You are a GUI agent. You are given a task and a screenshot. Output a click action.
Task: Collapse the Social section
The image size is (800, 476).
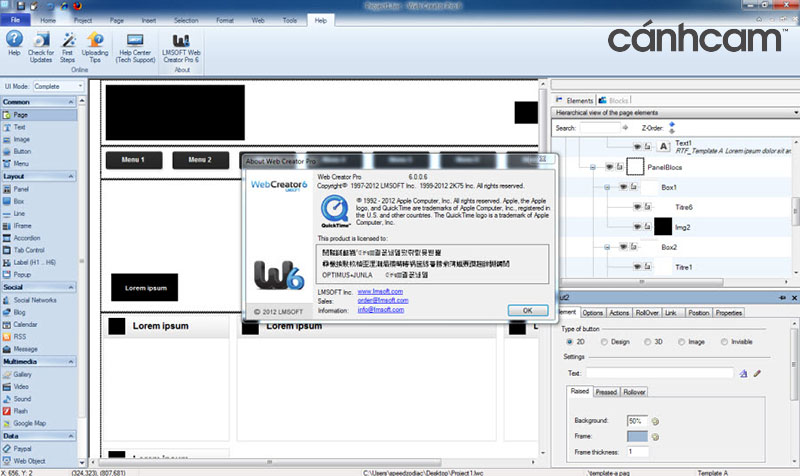70,287
